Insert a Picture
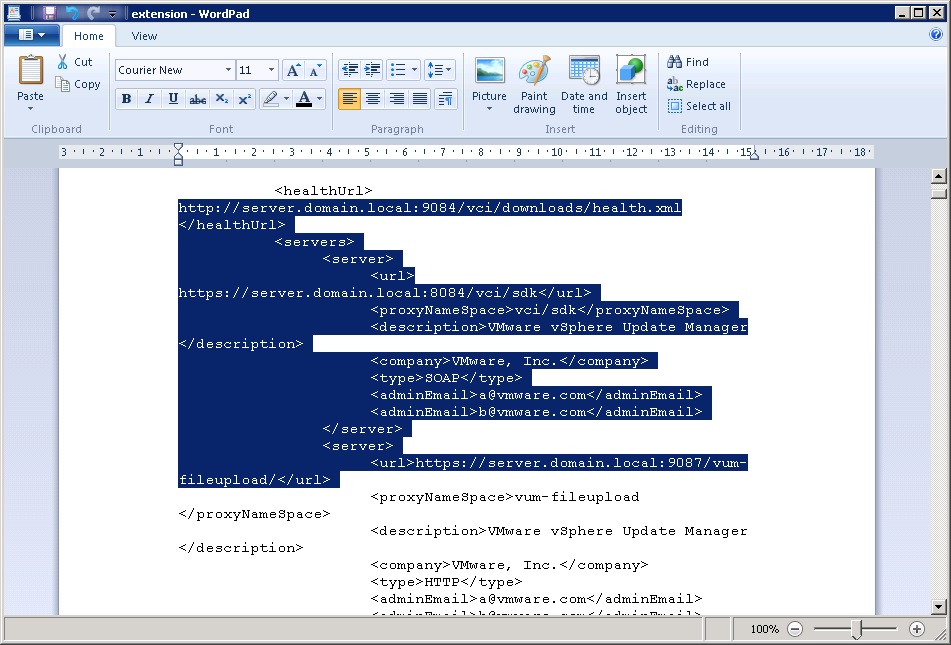Image resolution: width=951 pixels, height=645 pixels. 489,79
